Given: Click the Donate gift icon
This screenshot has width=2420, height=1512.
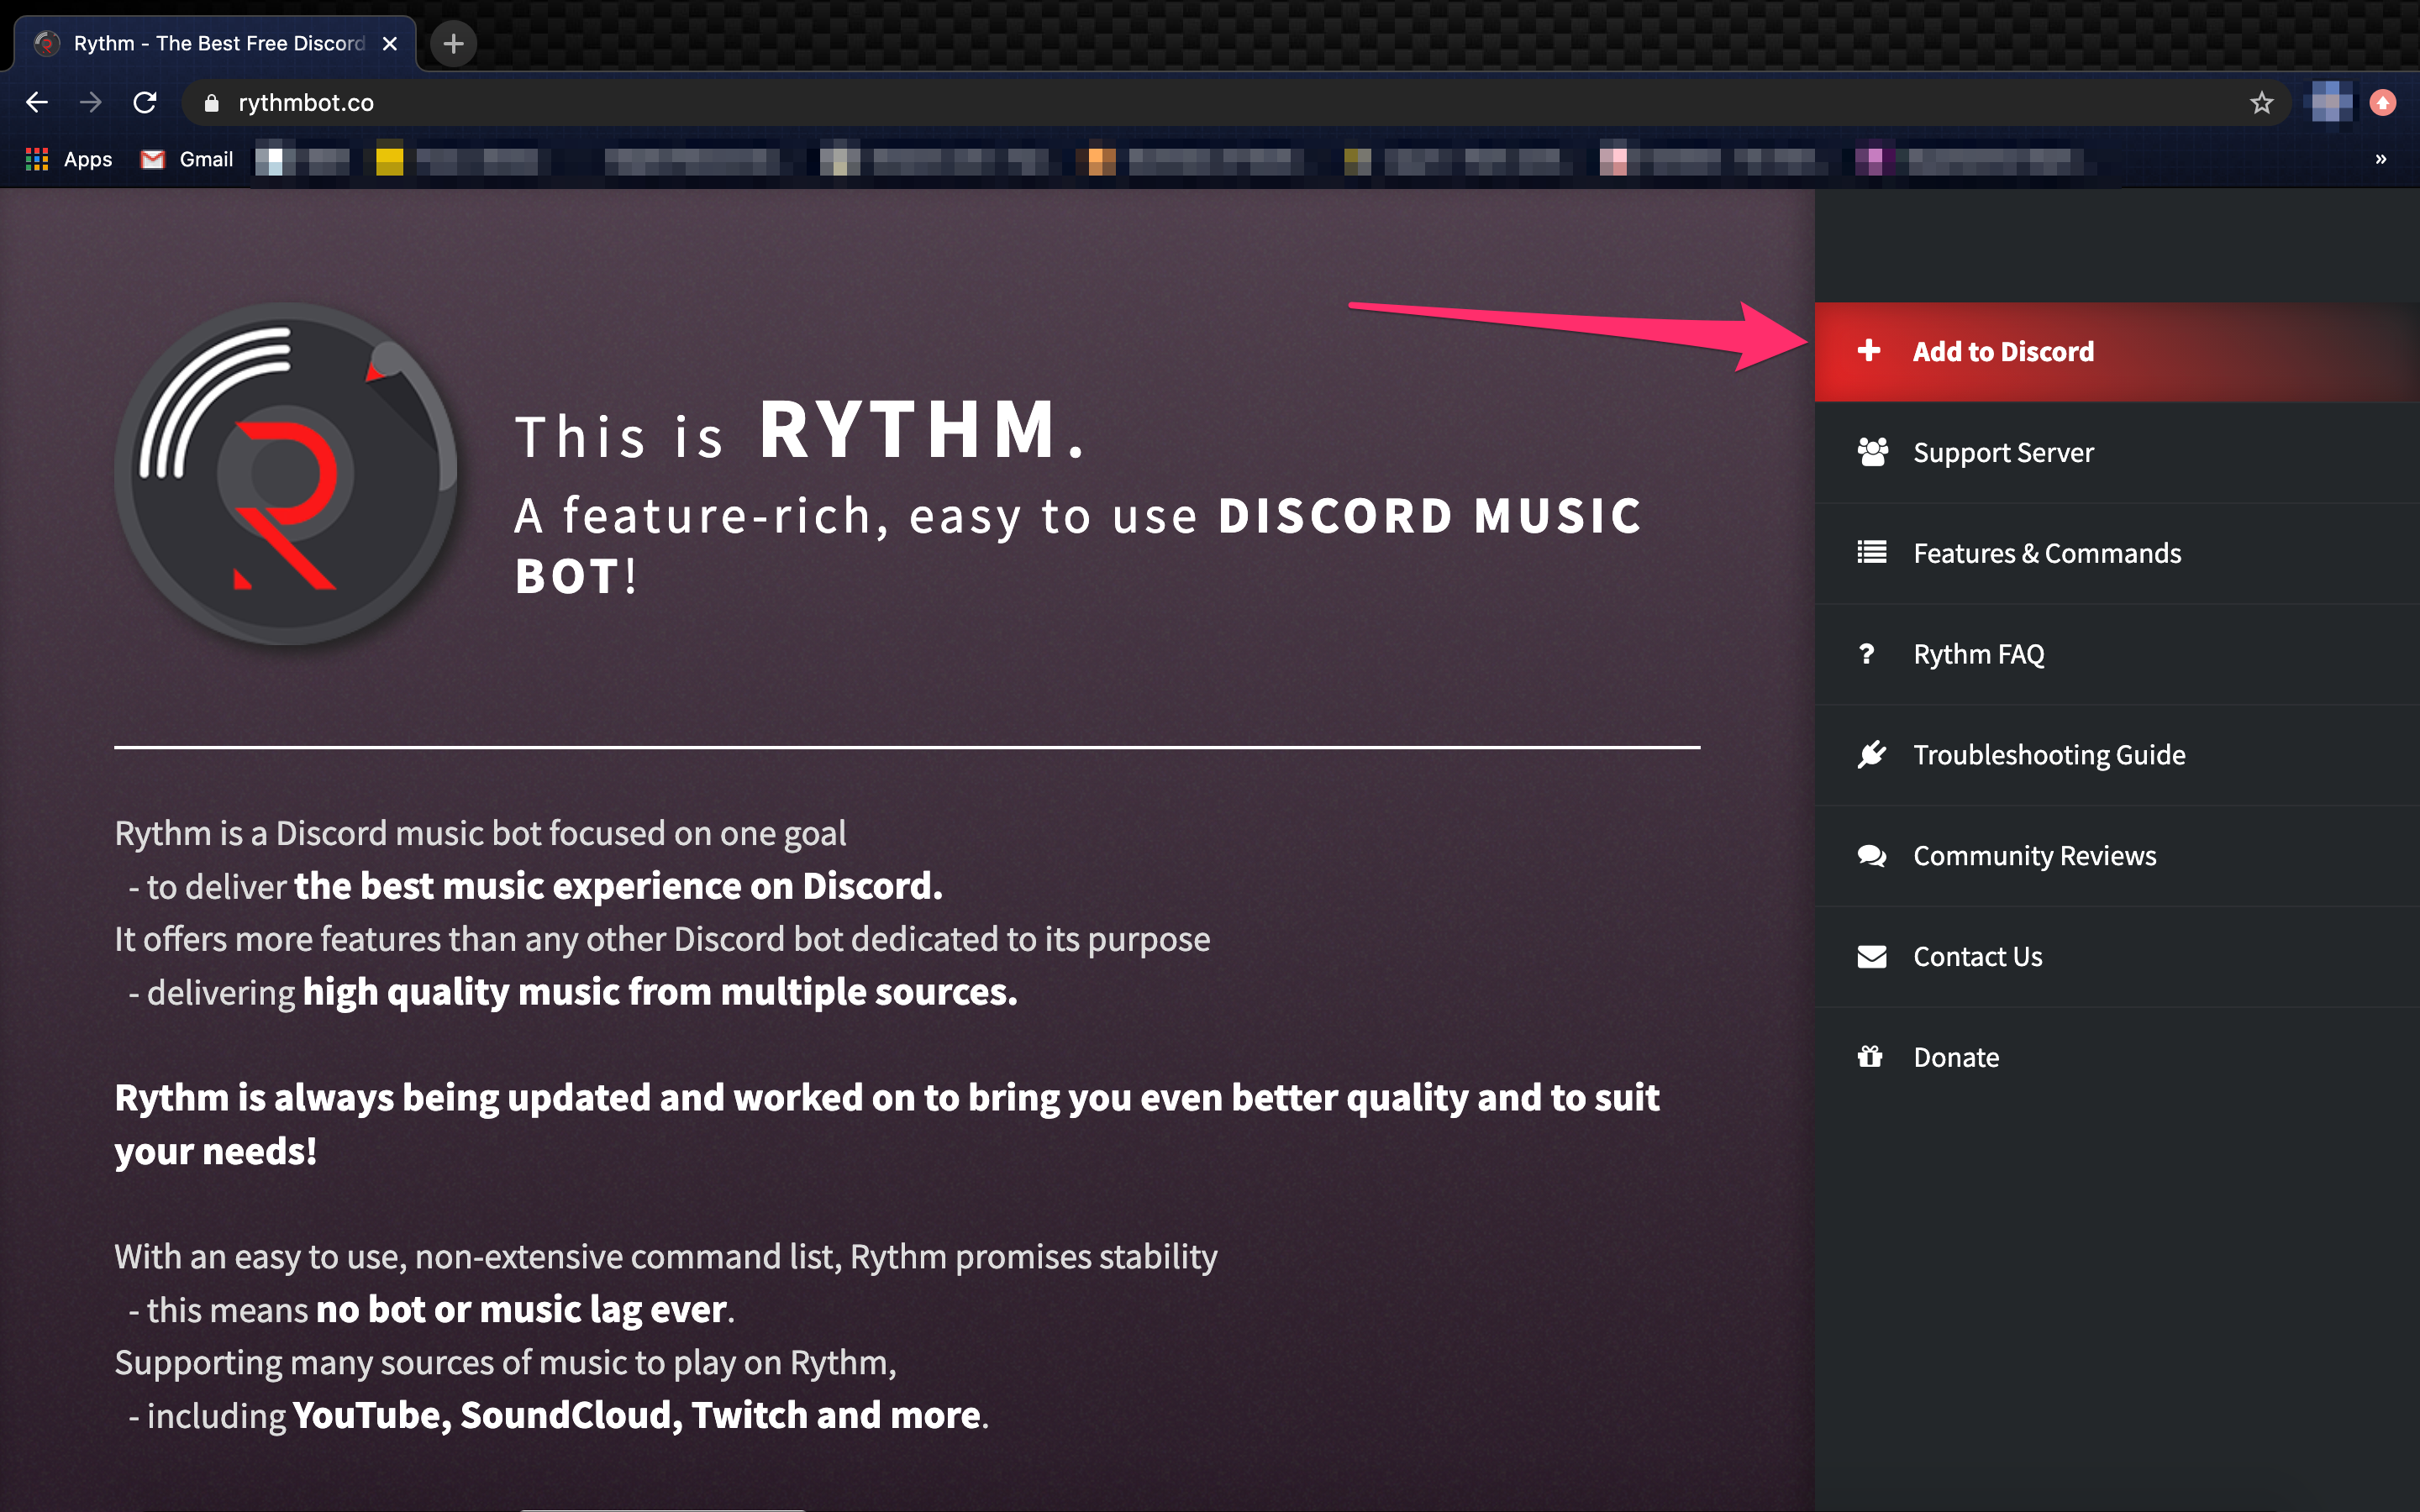Looking at the screenshot, I should click(x=1869, y=1056).
